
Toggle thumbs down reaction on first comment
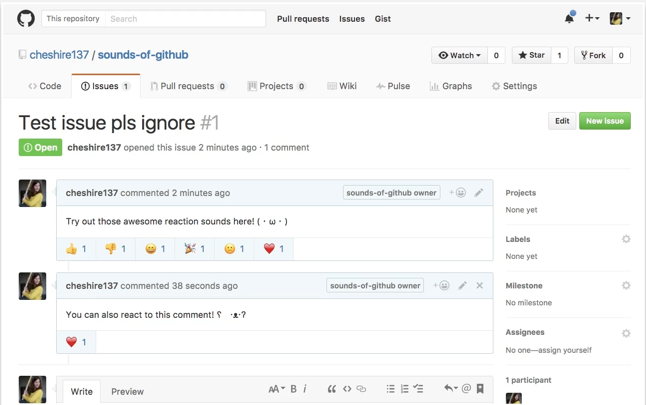pyautogui.click(x=115, y=248)
